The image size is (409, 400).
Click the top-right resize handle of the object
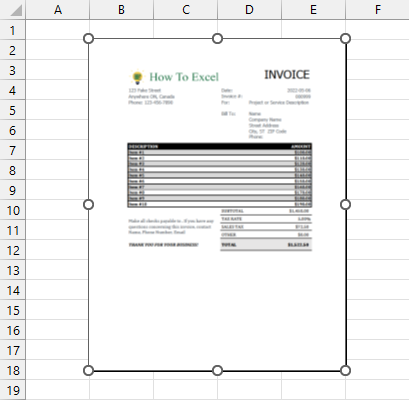pyautogui.click(x=346, y=39)
